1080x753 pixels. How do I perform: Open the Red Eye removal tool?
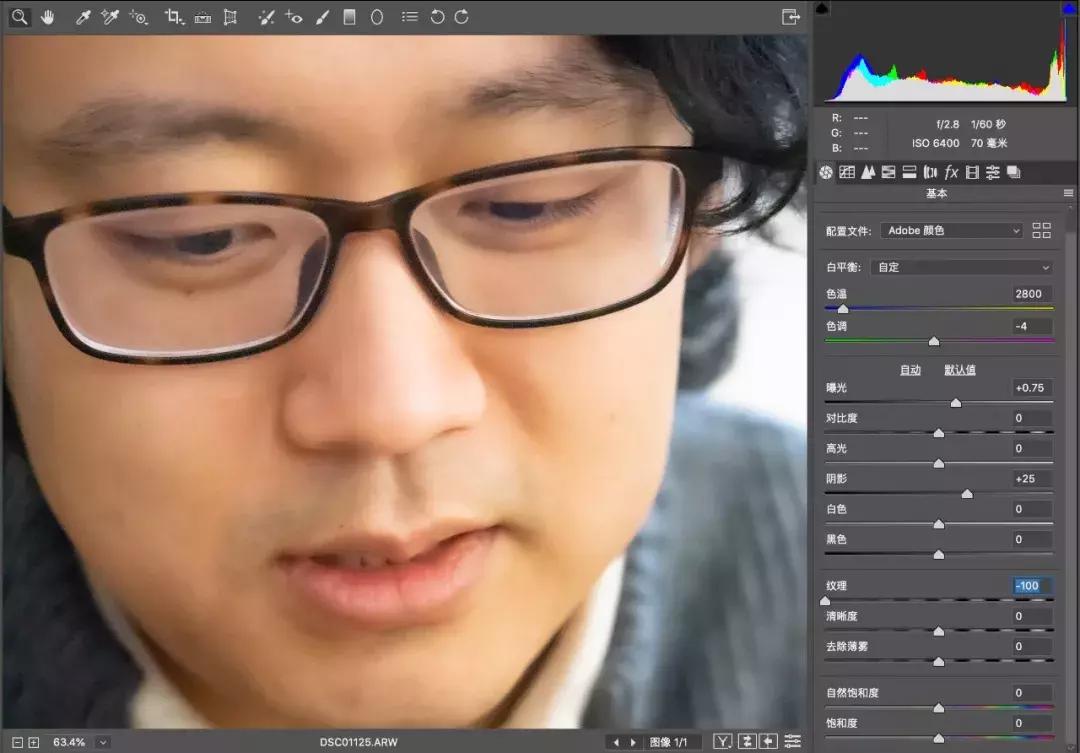(x=293, y=17)
